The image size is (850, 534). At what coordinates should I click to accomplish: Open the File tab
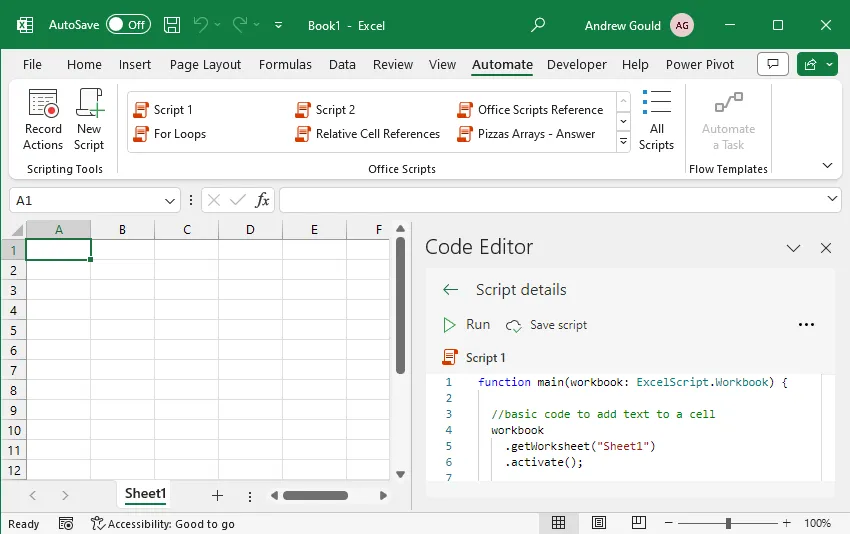point(32,65)
